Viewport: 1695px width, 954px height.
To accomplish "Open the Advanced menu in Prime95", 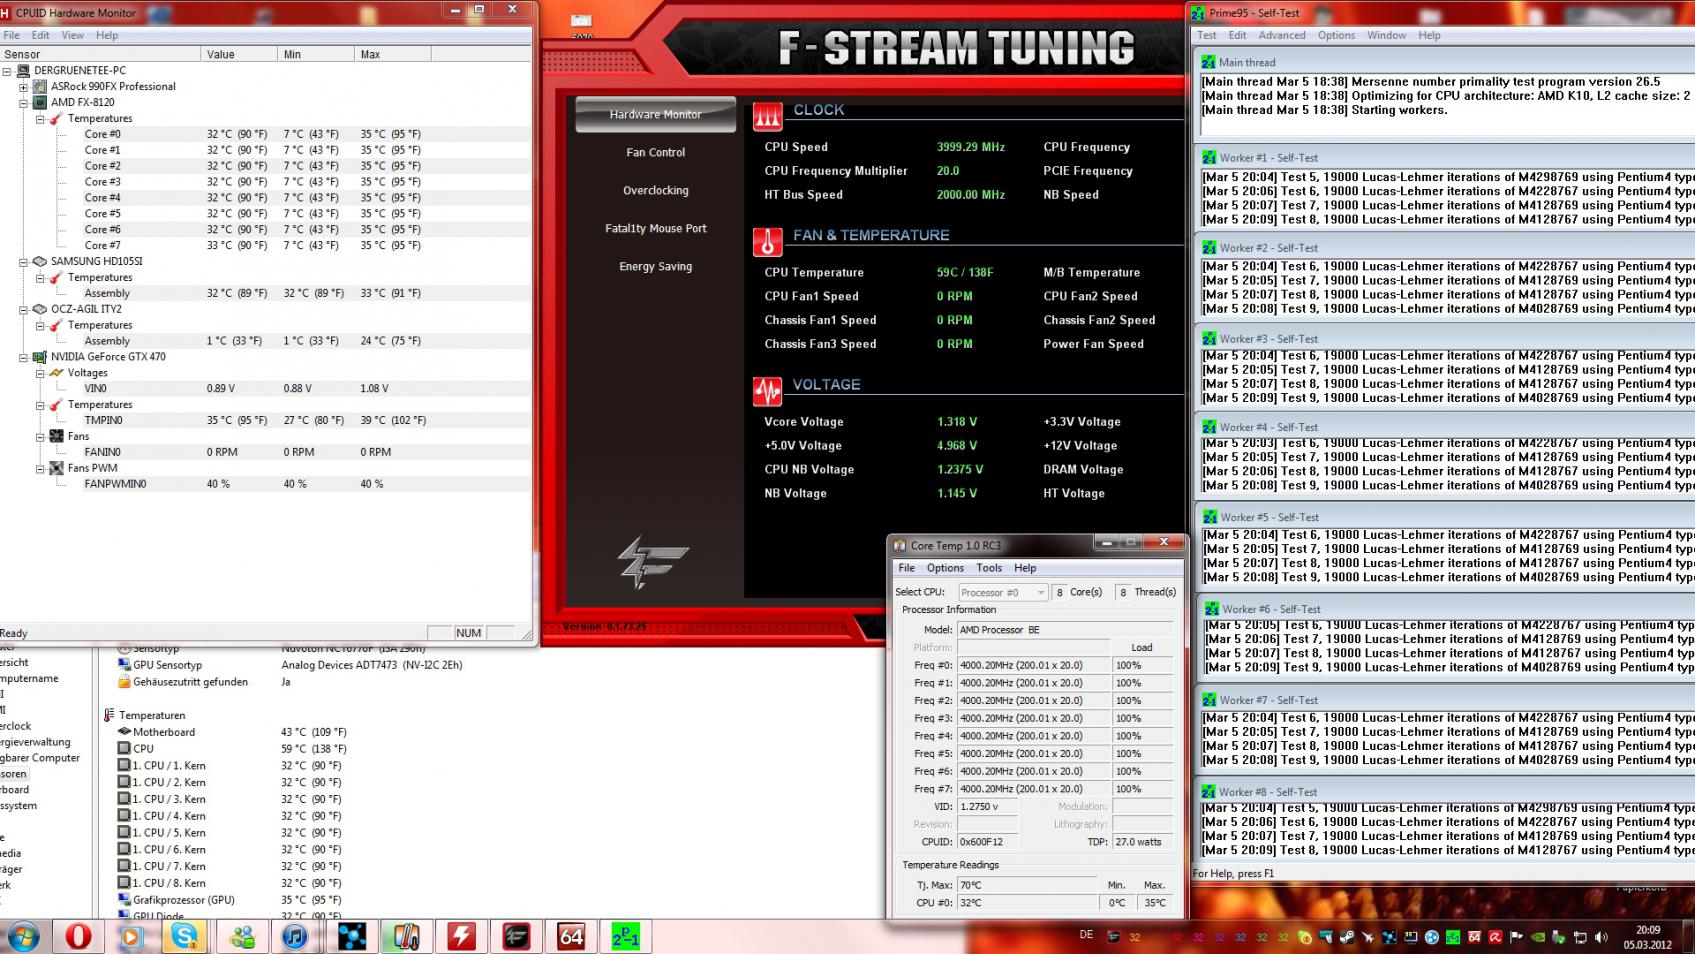I will coord(1282,35).
